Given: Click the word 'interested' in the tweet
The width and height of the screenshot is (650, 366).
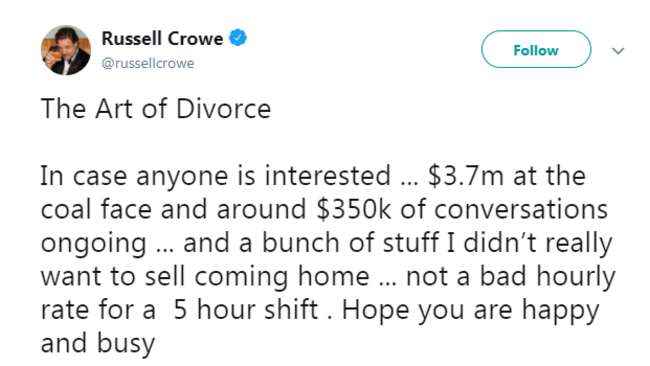Looking at the screenshot, I should [x=328, y=175].
